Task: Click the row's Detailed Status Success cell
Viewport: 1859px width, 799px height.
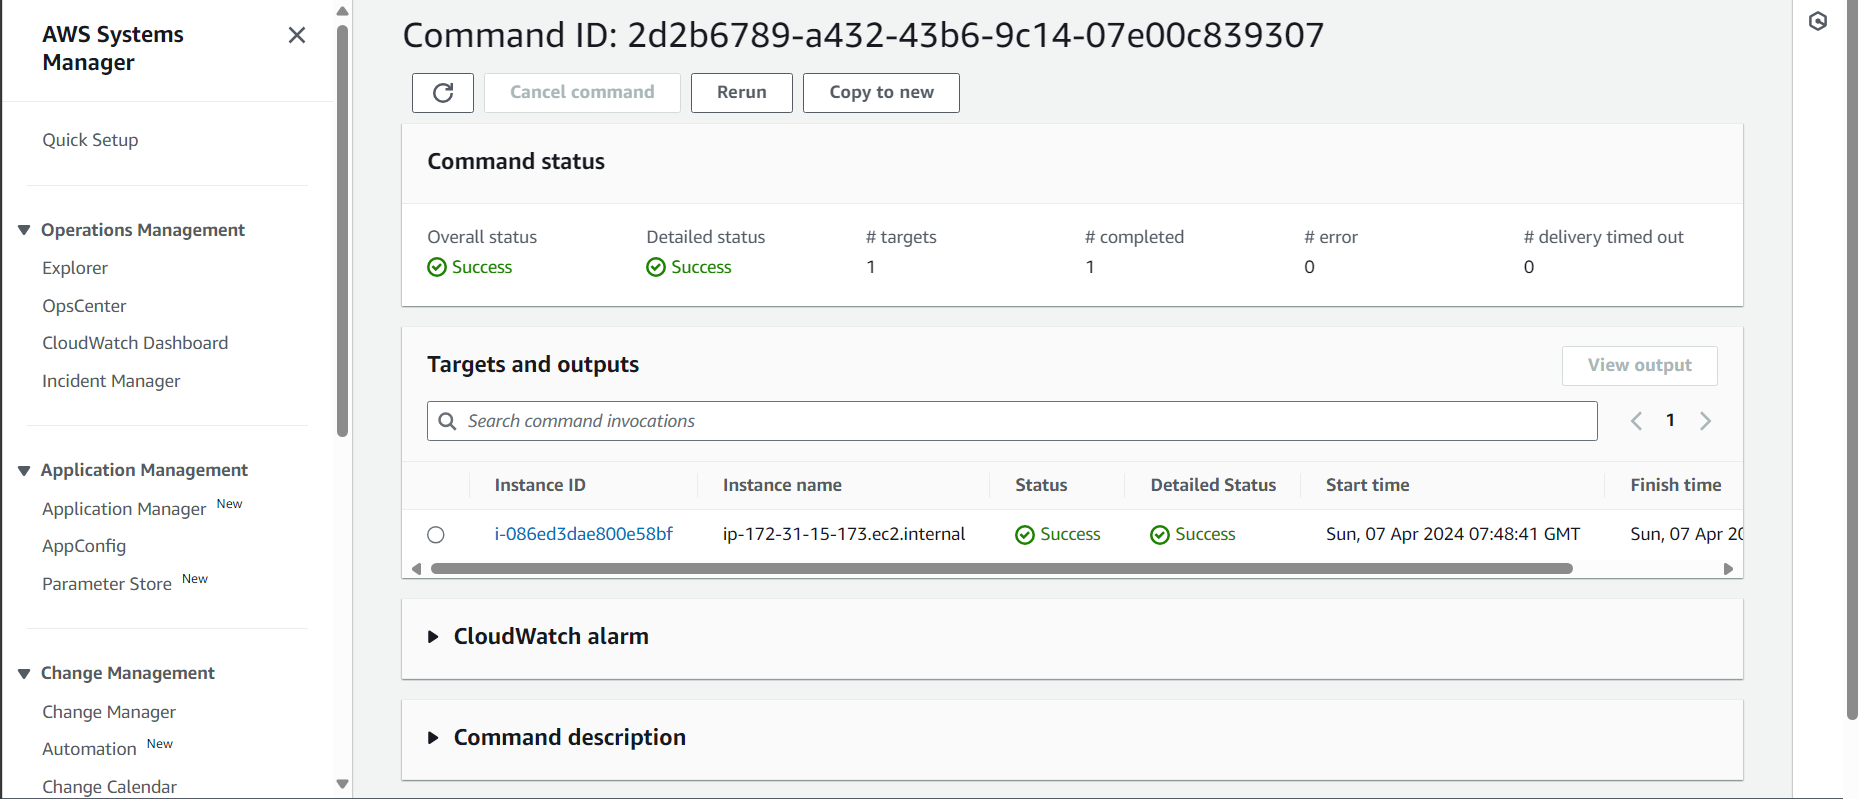Action: [x=1193, y=535]
